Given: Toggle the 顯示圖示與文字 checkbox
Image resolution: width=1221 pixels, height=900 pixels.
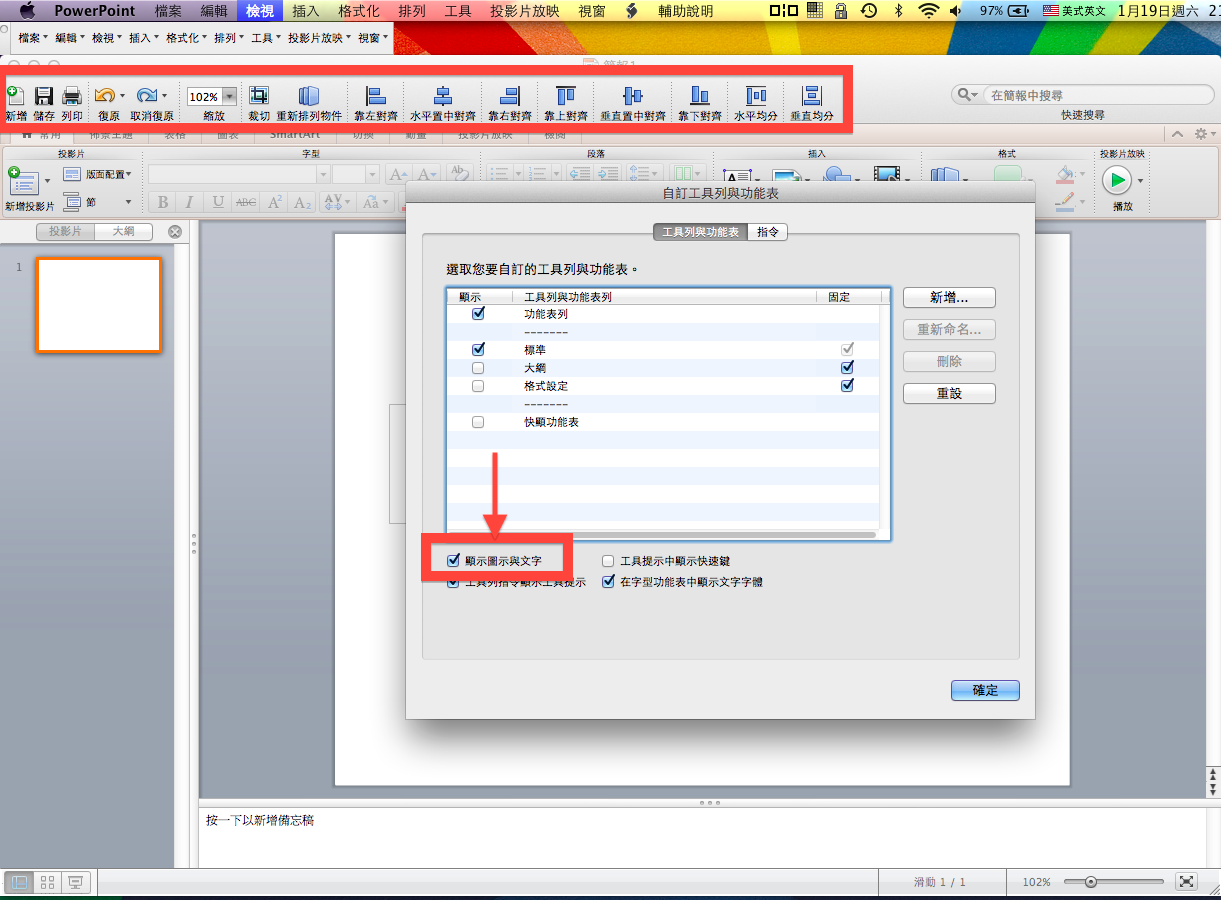Looking at the screenshot, I should point(454,562).
